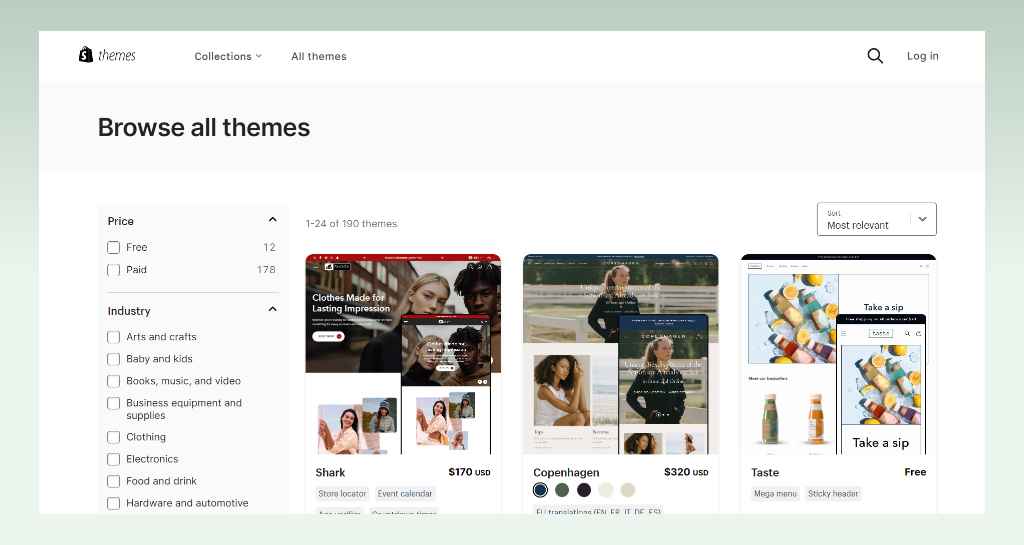Select the Clothing industry checkbox

pos(114,437)
